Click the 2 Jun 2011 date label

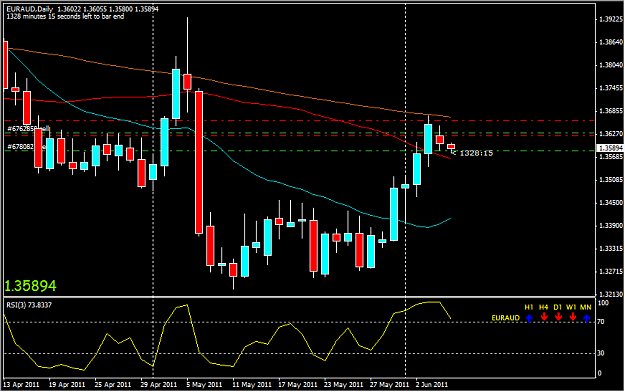pos(432,385)
